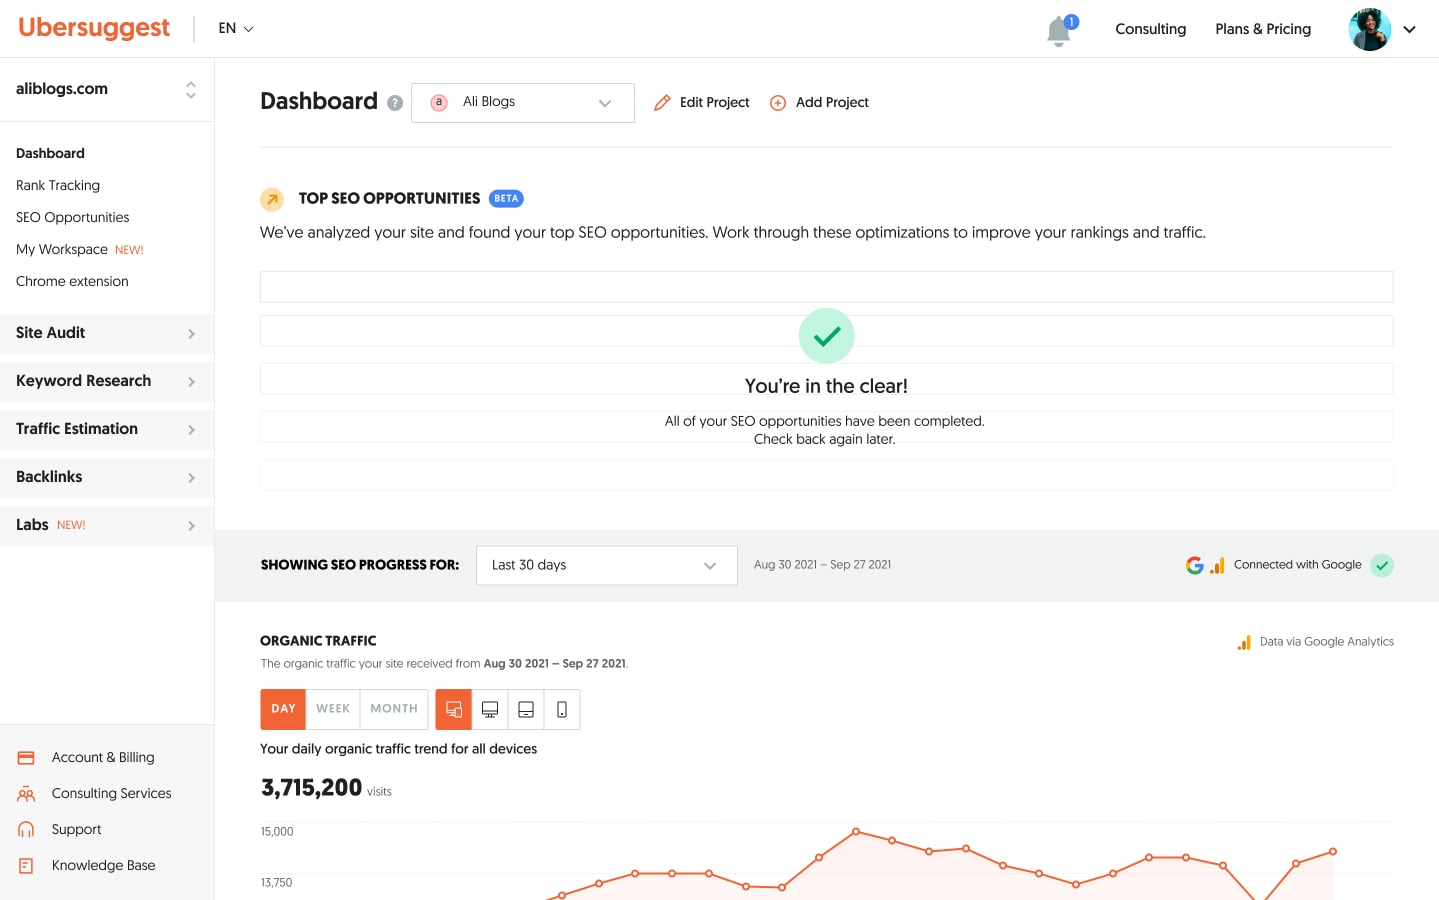1439x900 pixels.
Task: Select the desktop device icon
Action: coord(490,709)
